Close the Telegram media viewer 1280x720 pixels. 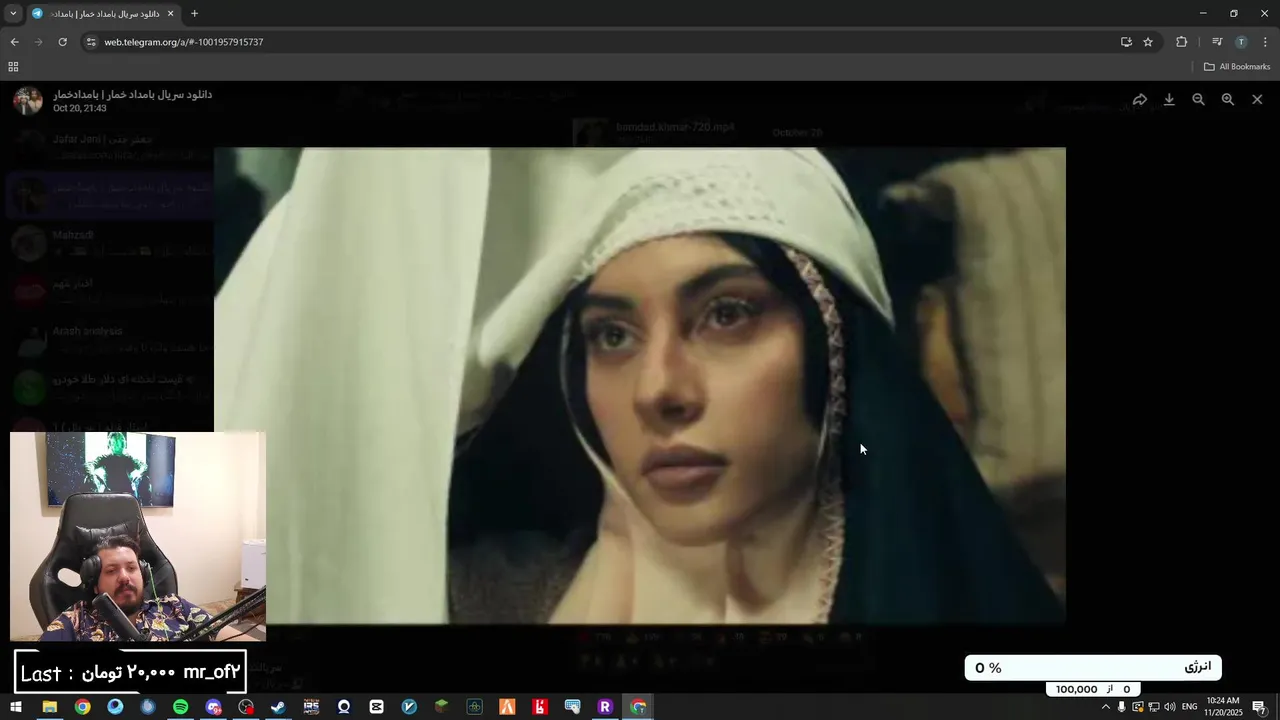[1257, 100]
